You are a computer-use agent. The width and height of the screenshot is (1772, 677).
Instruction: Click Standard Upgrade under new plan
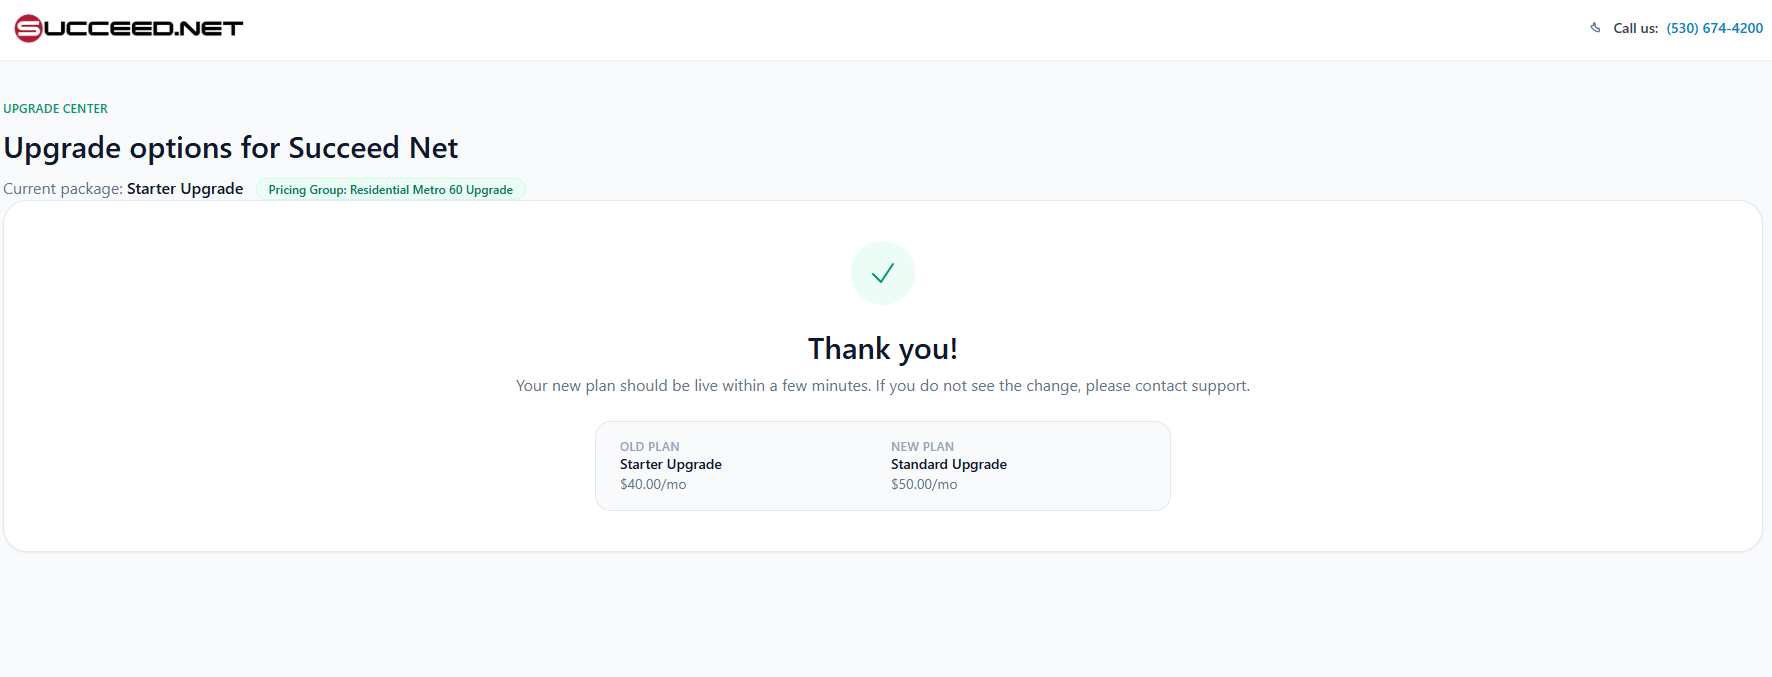click(x=949, y=464)
